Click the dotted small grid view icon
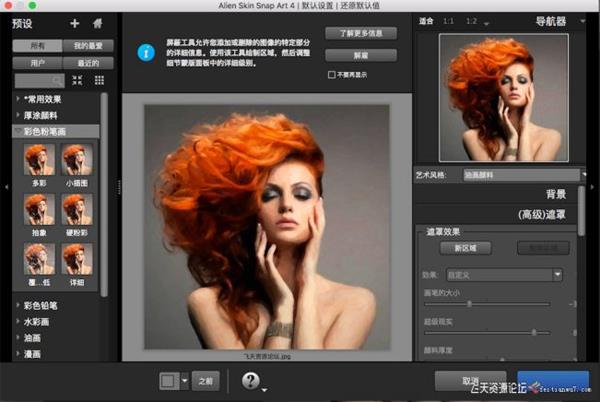The height and width of the screenshot is (402, 600). pyautogui.click(x=98, y=80)
